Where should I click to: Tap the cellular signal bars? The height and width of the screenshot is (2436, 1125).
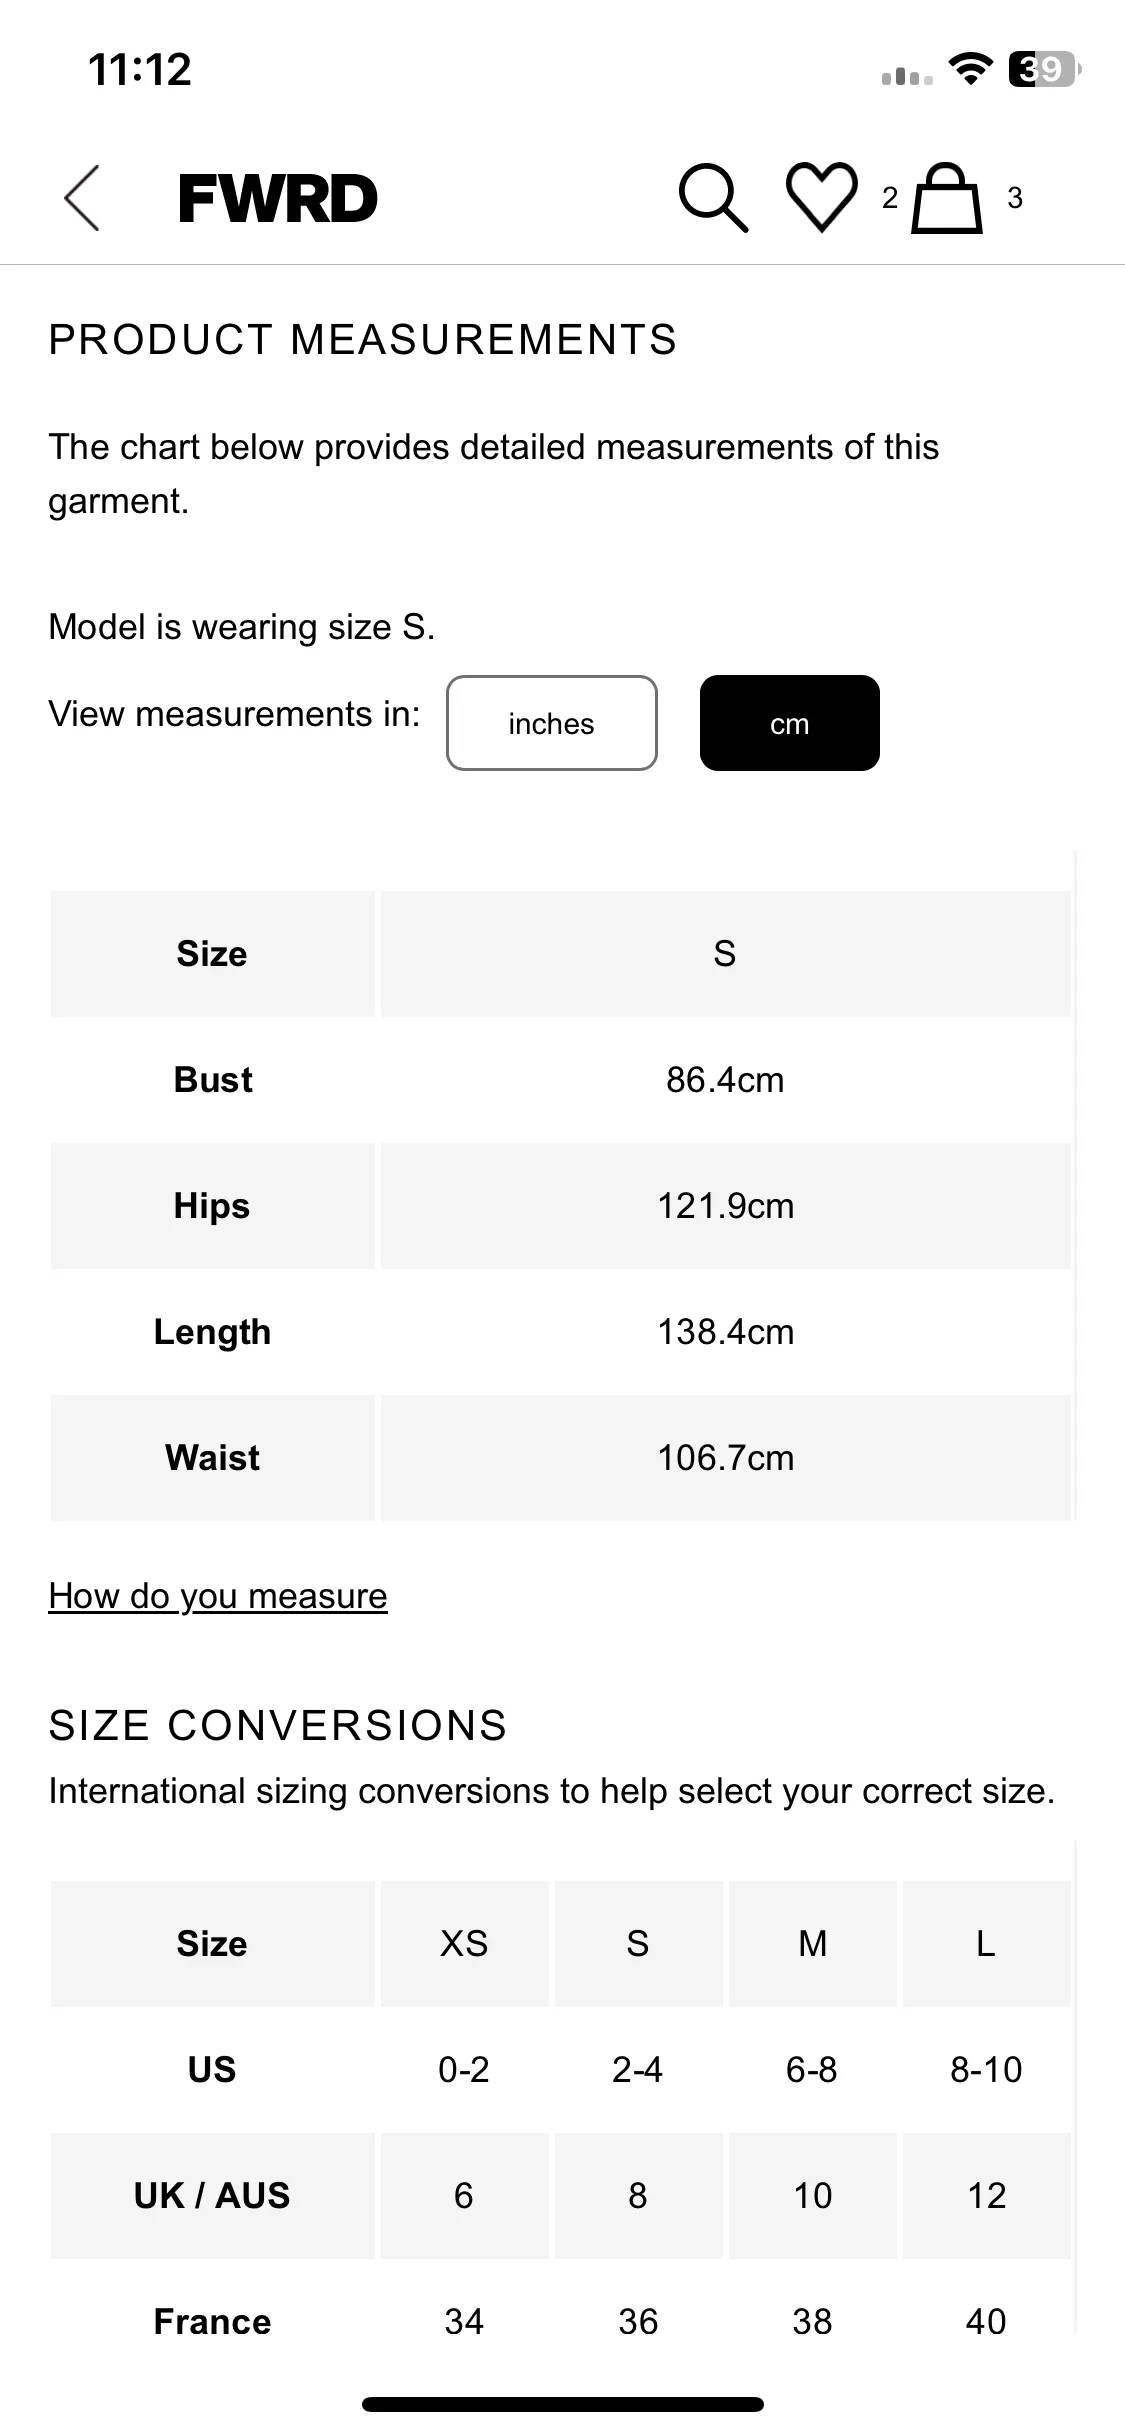(x=907, y=76)
